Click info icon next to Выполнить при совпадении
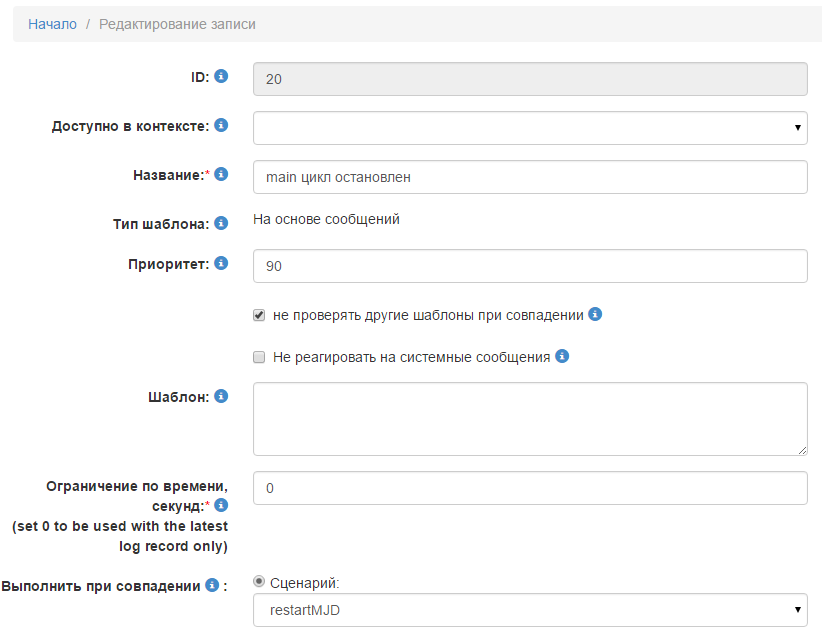Screen dimensions: 822x639 coord(212,585)
